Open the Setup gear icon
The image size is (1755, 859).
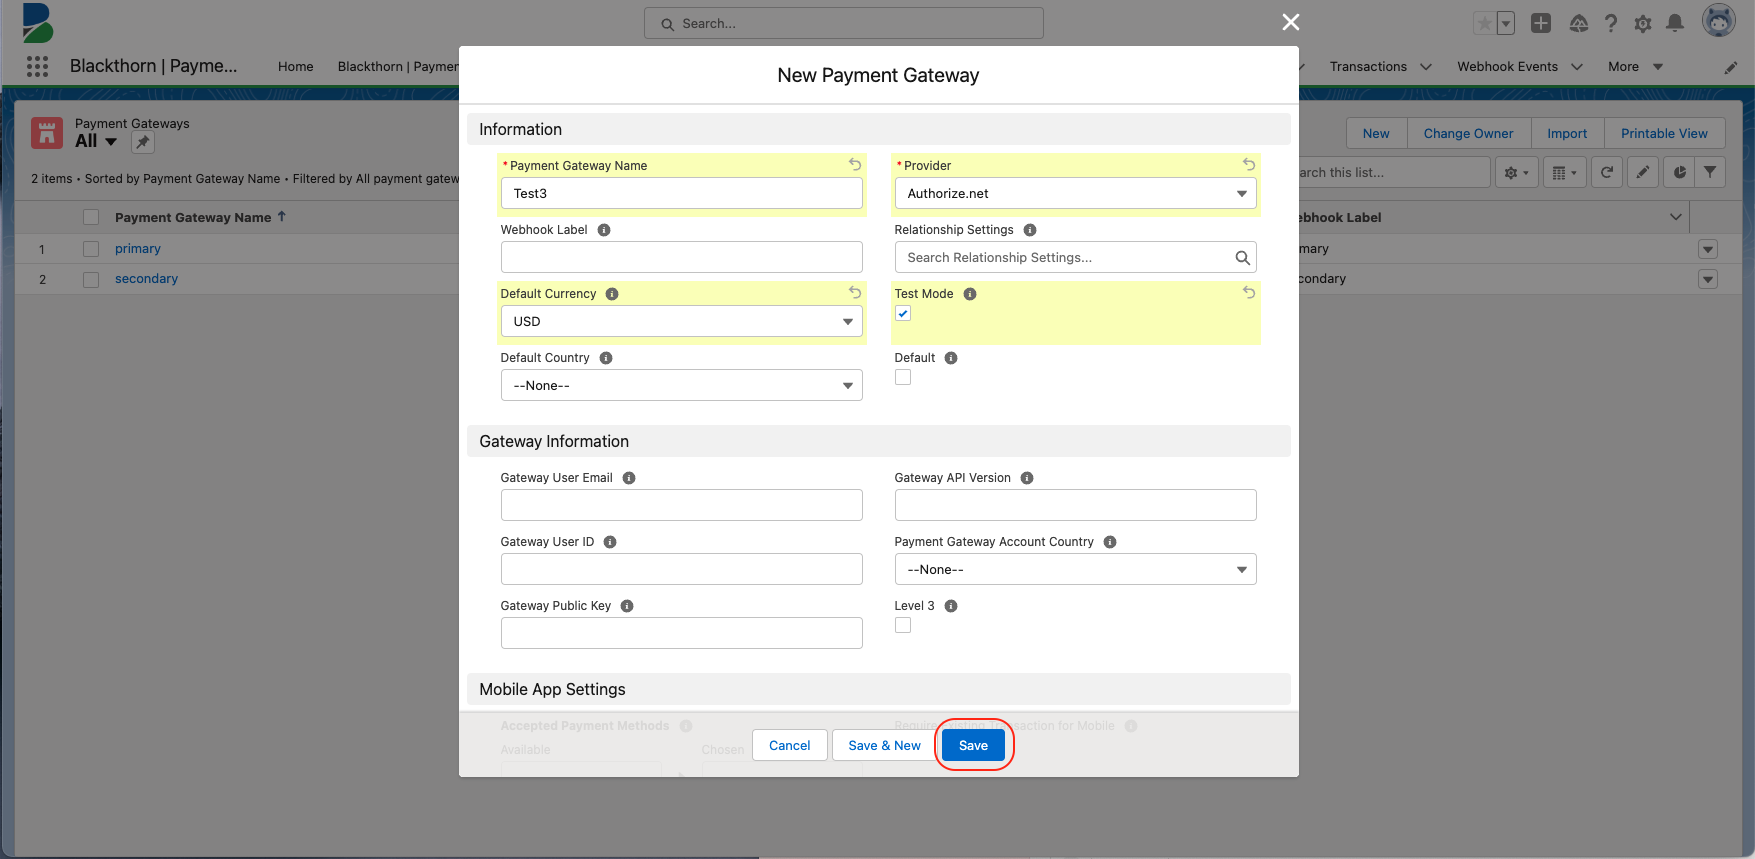[x=1643, y=23]
